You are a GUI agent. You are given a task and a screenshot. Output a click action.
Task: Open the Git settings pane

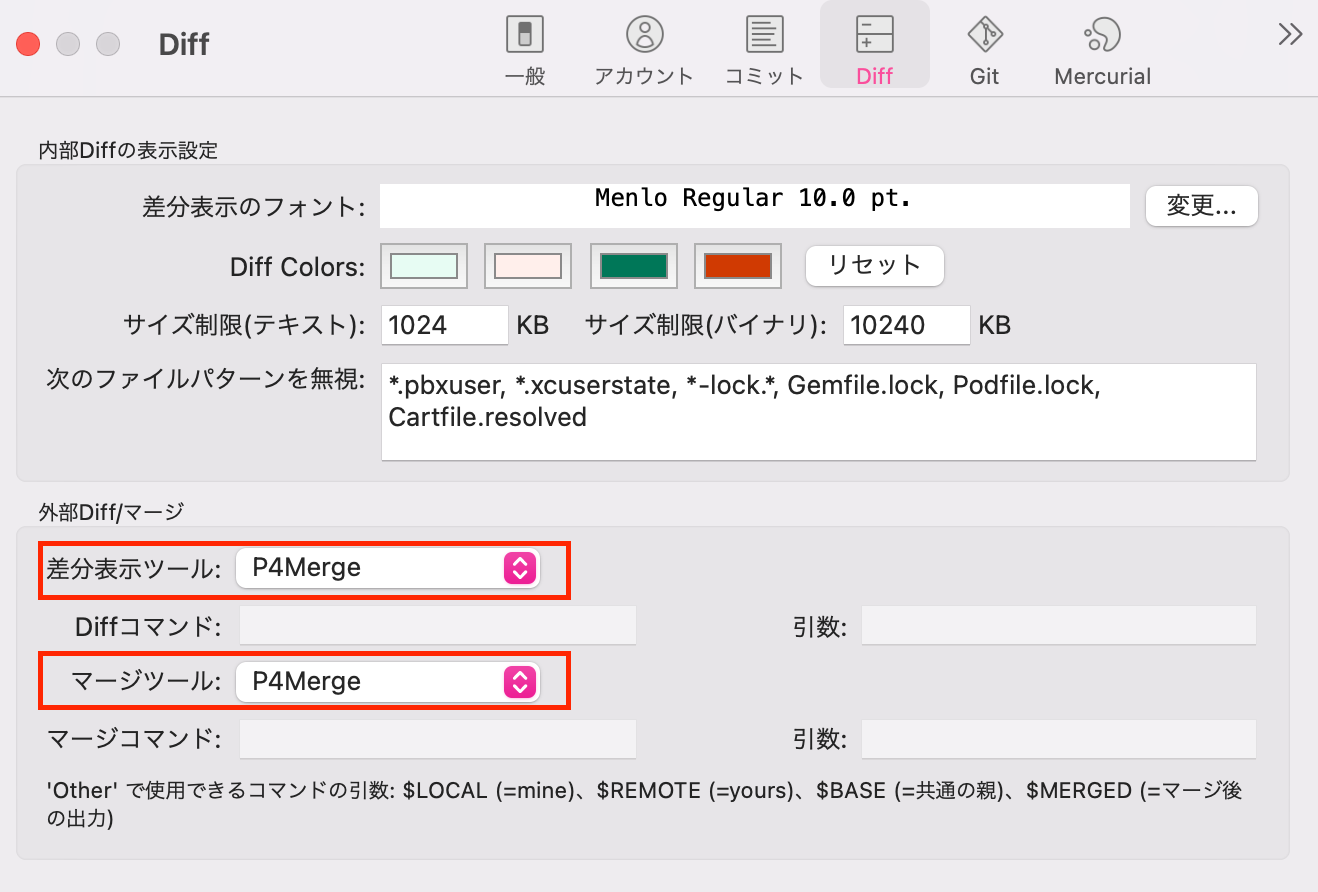983,44
